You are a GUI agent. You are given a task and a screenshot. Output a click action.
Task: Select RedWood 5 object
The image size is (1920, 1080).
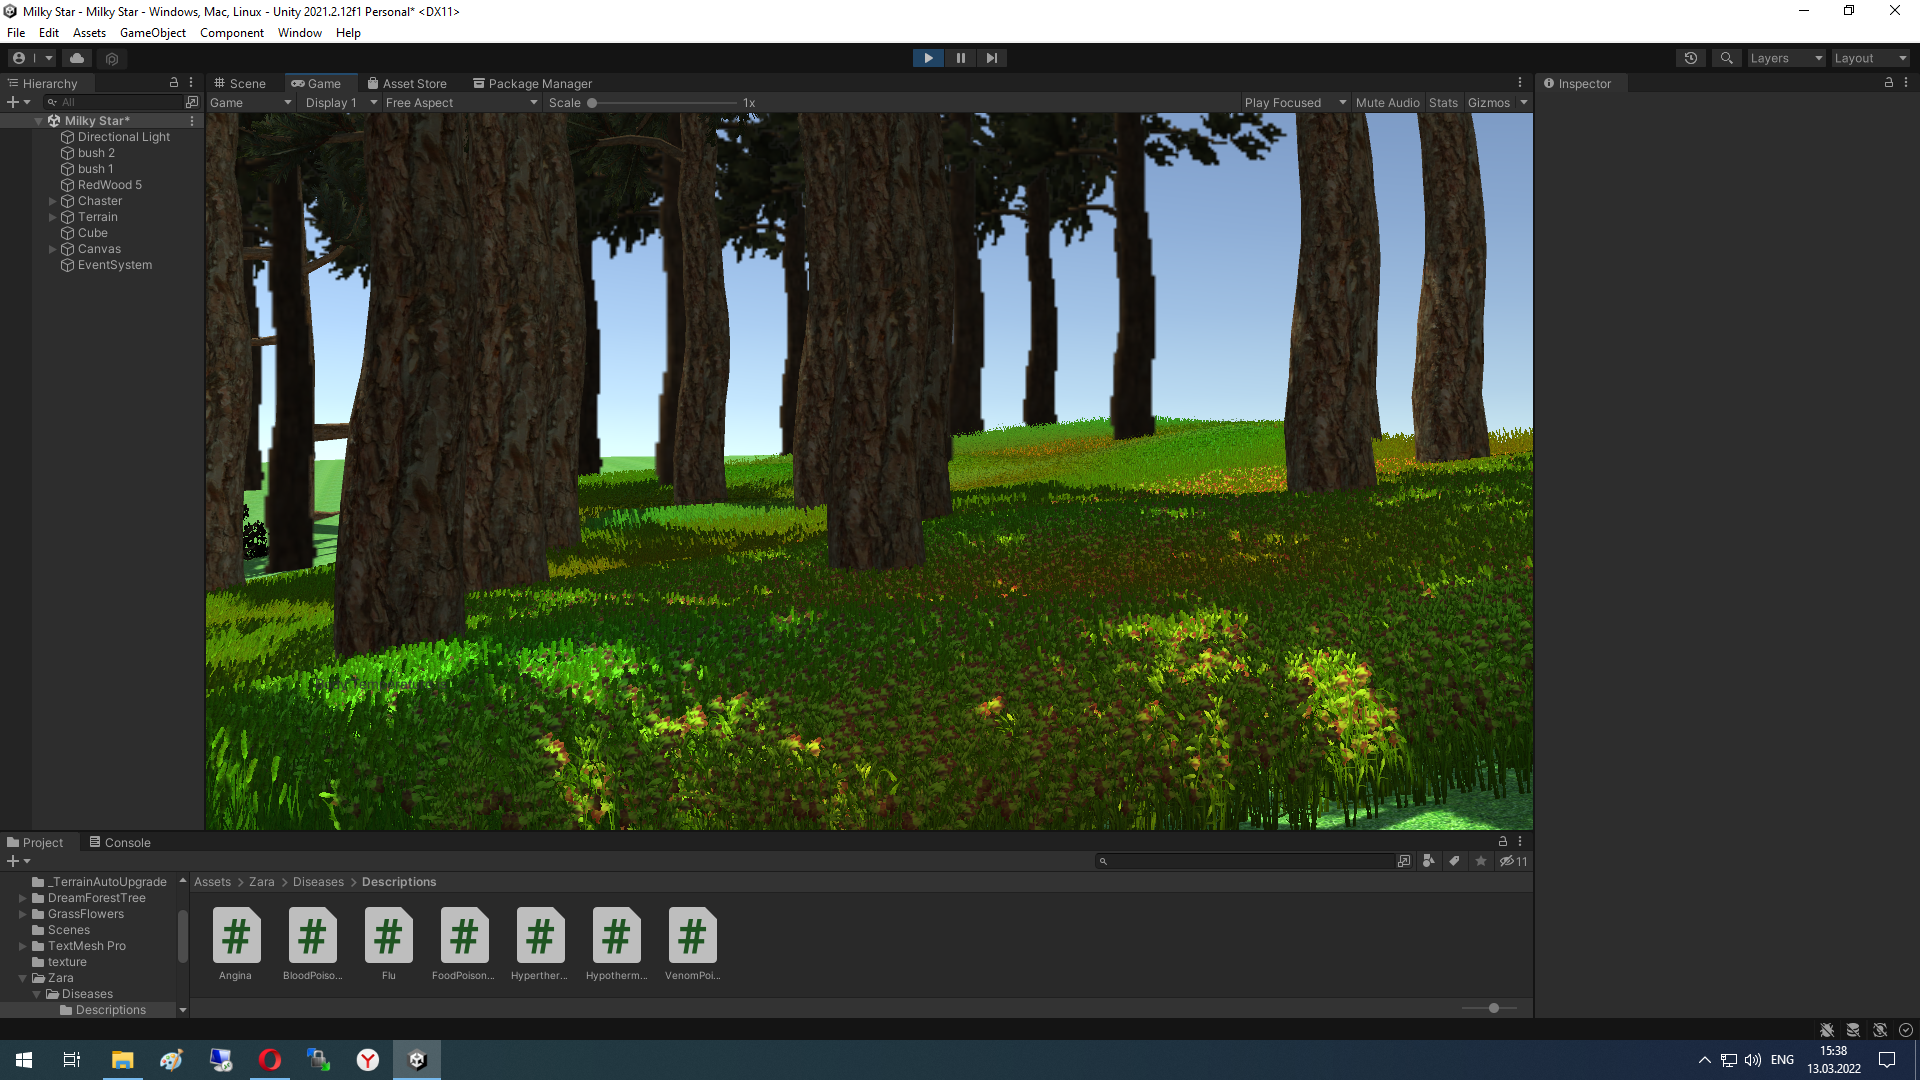click(110, 185)
